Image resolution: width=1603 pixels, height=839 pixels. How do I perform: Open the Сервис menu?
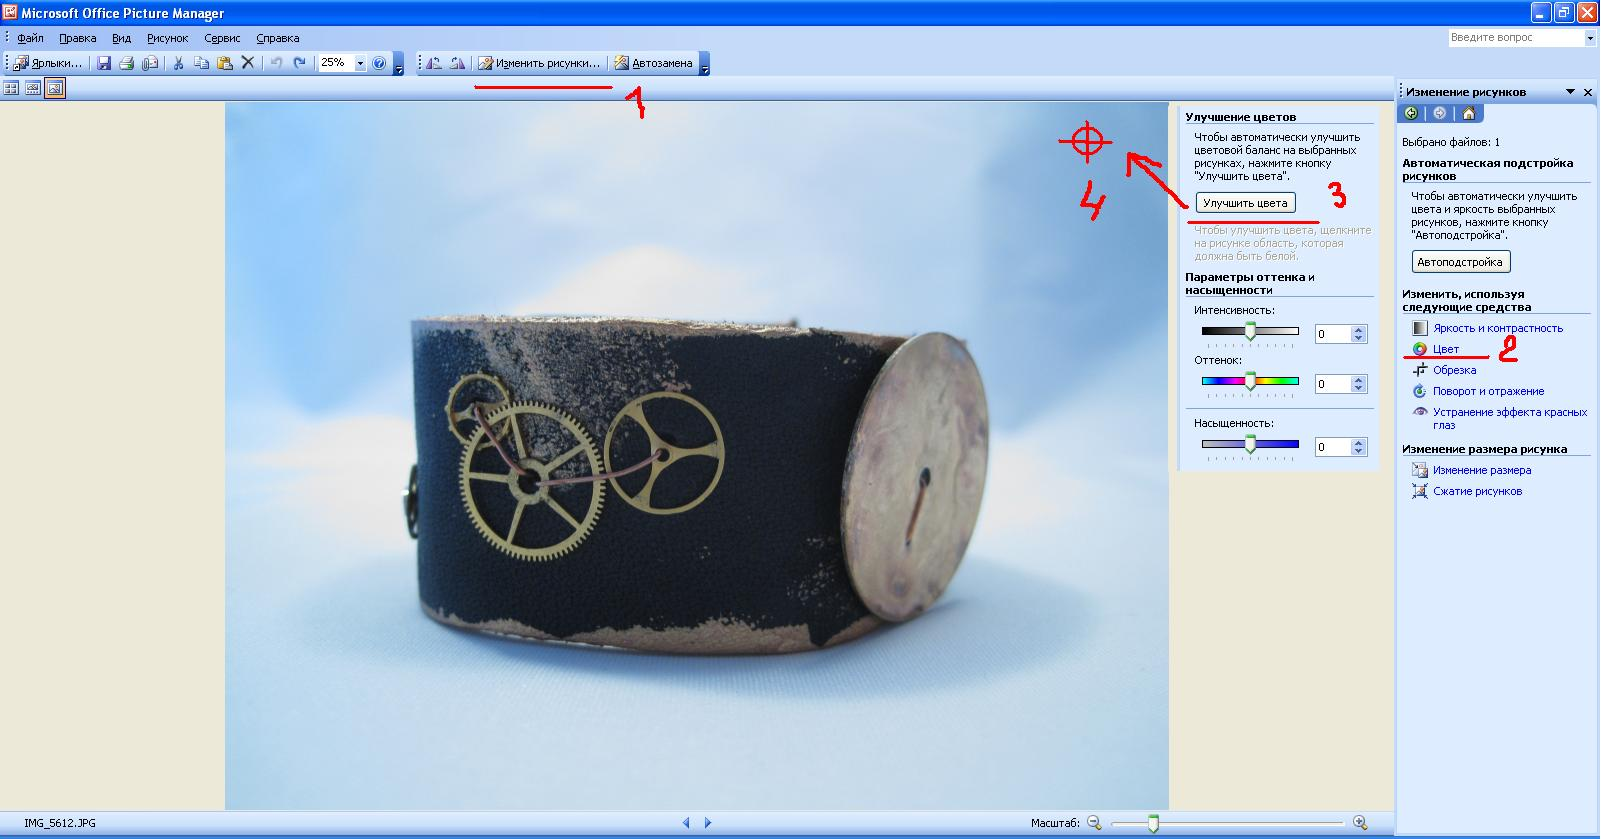[x=222, y=38]
